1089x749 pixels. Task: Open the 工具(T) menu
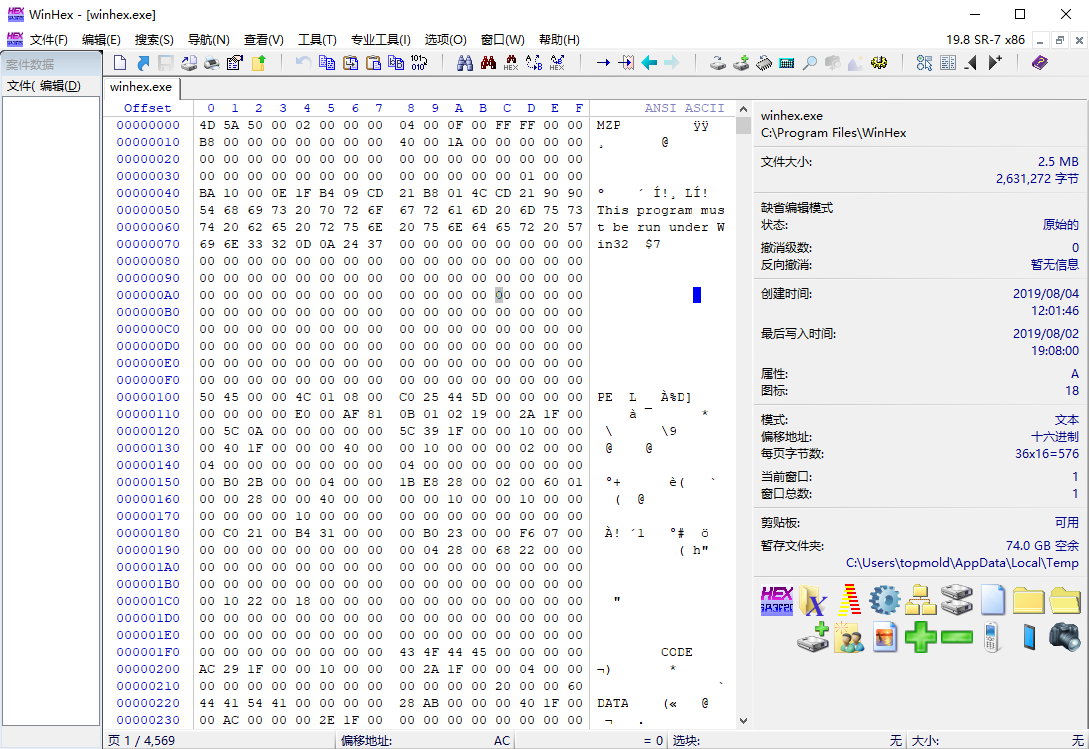(317, 40)
